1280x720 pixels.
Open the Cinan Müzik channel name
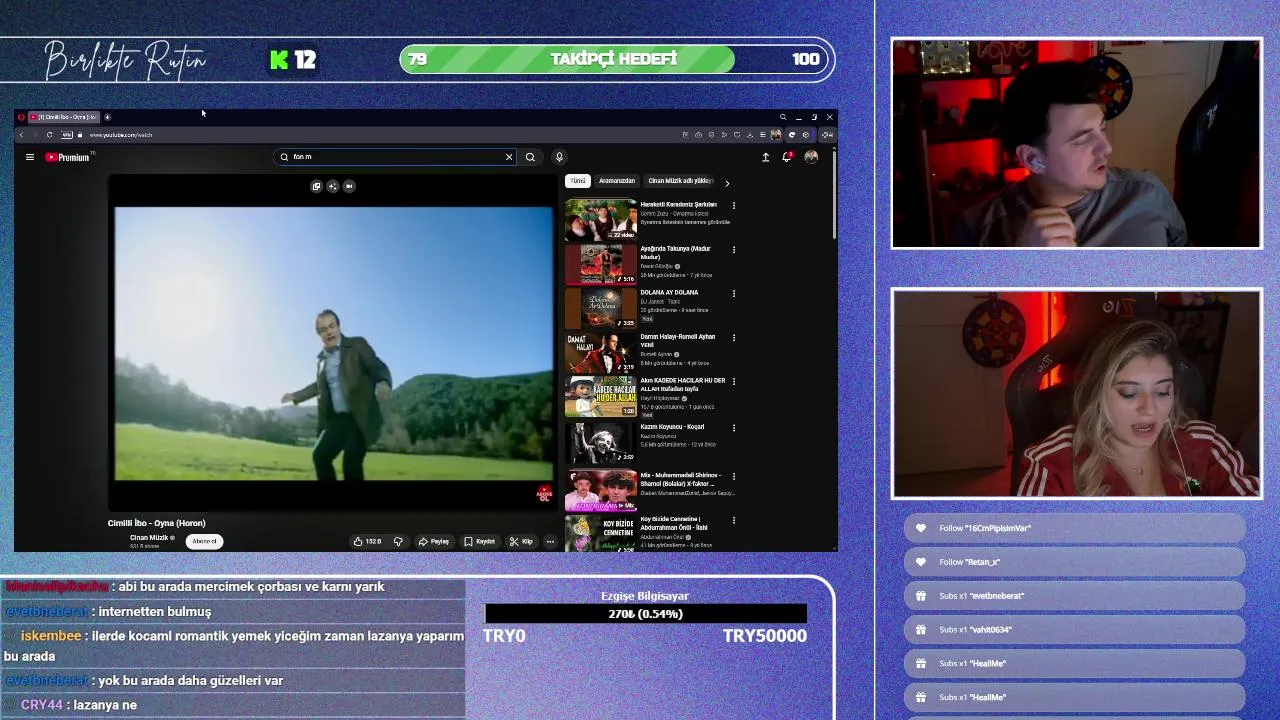(149, 538)
